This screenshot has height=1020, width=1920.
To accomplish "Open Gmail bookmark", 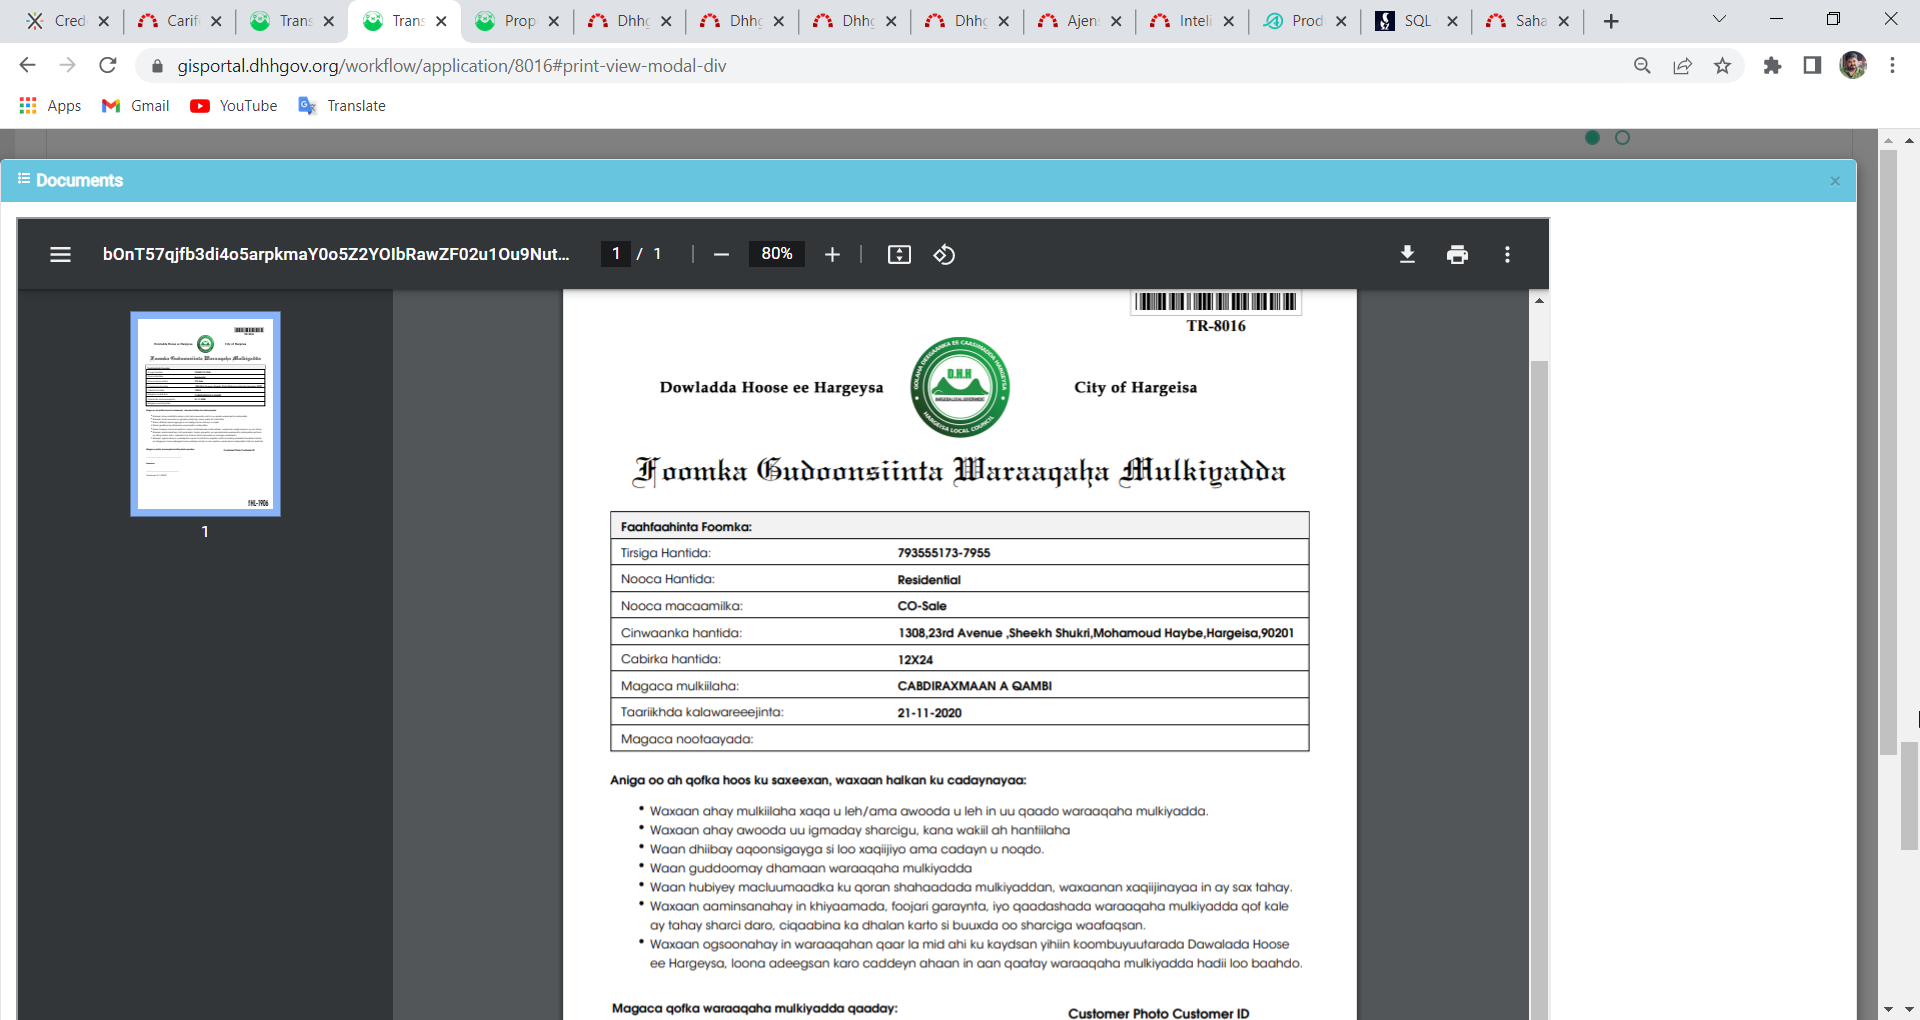I will coord(136,106).
